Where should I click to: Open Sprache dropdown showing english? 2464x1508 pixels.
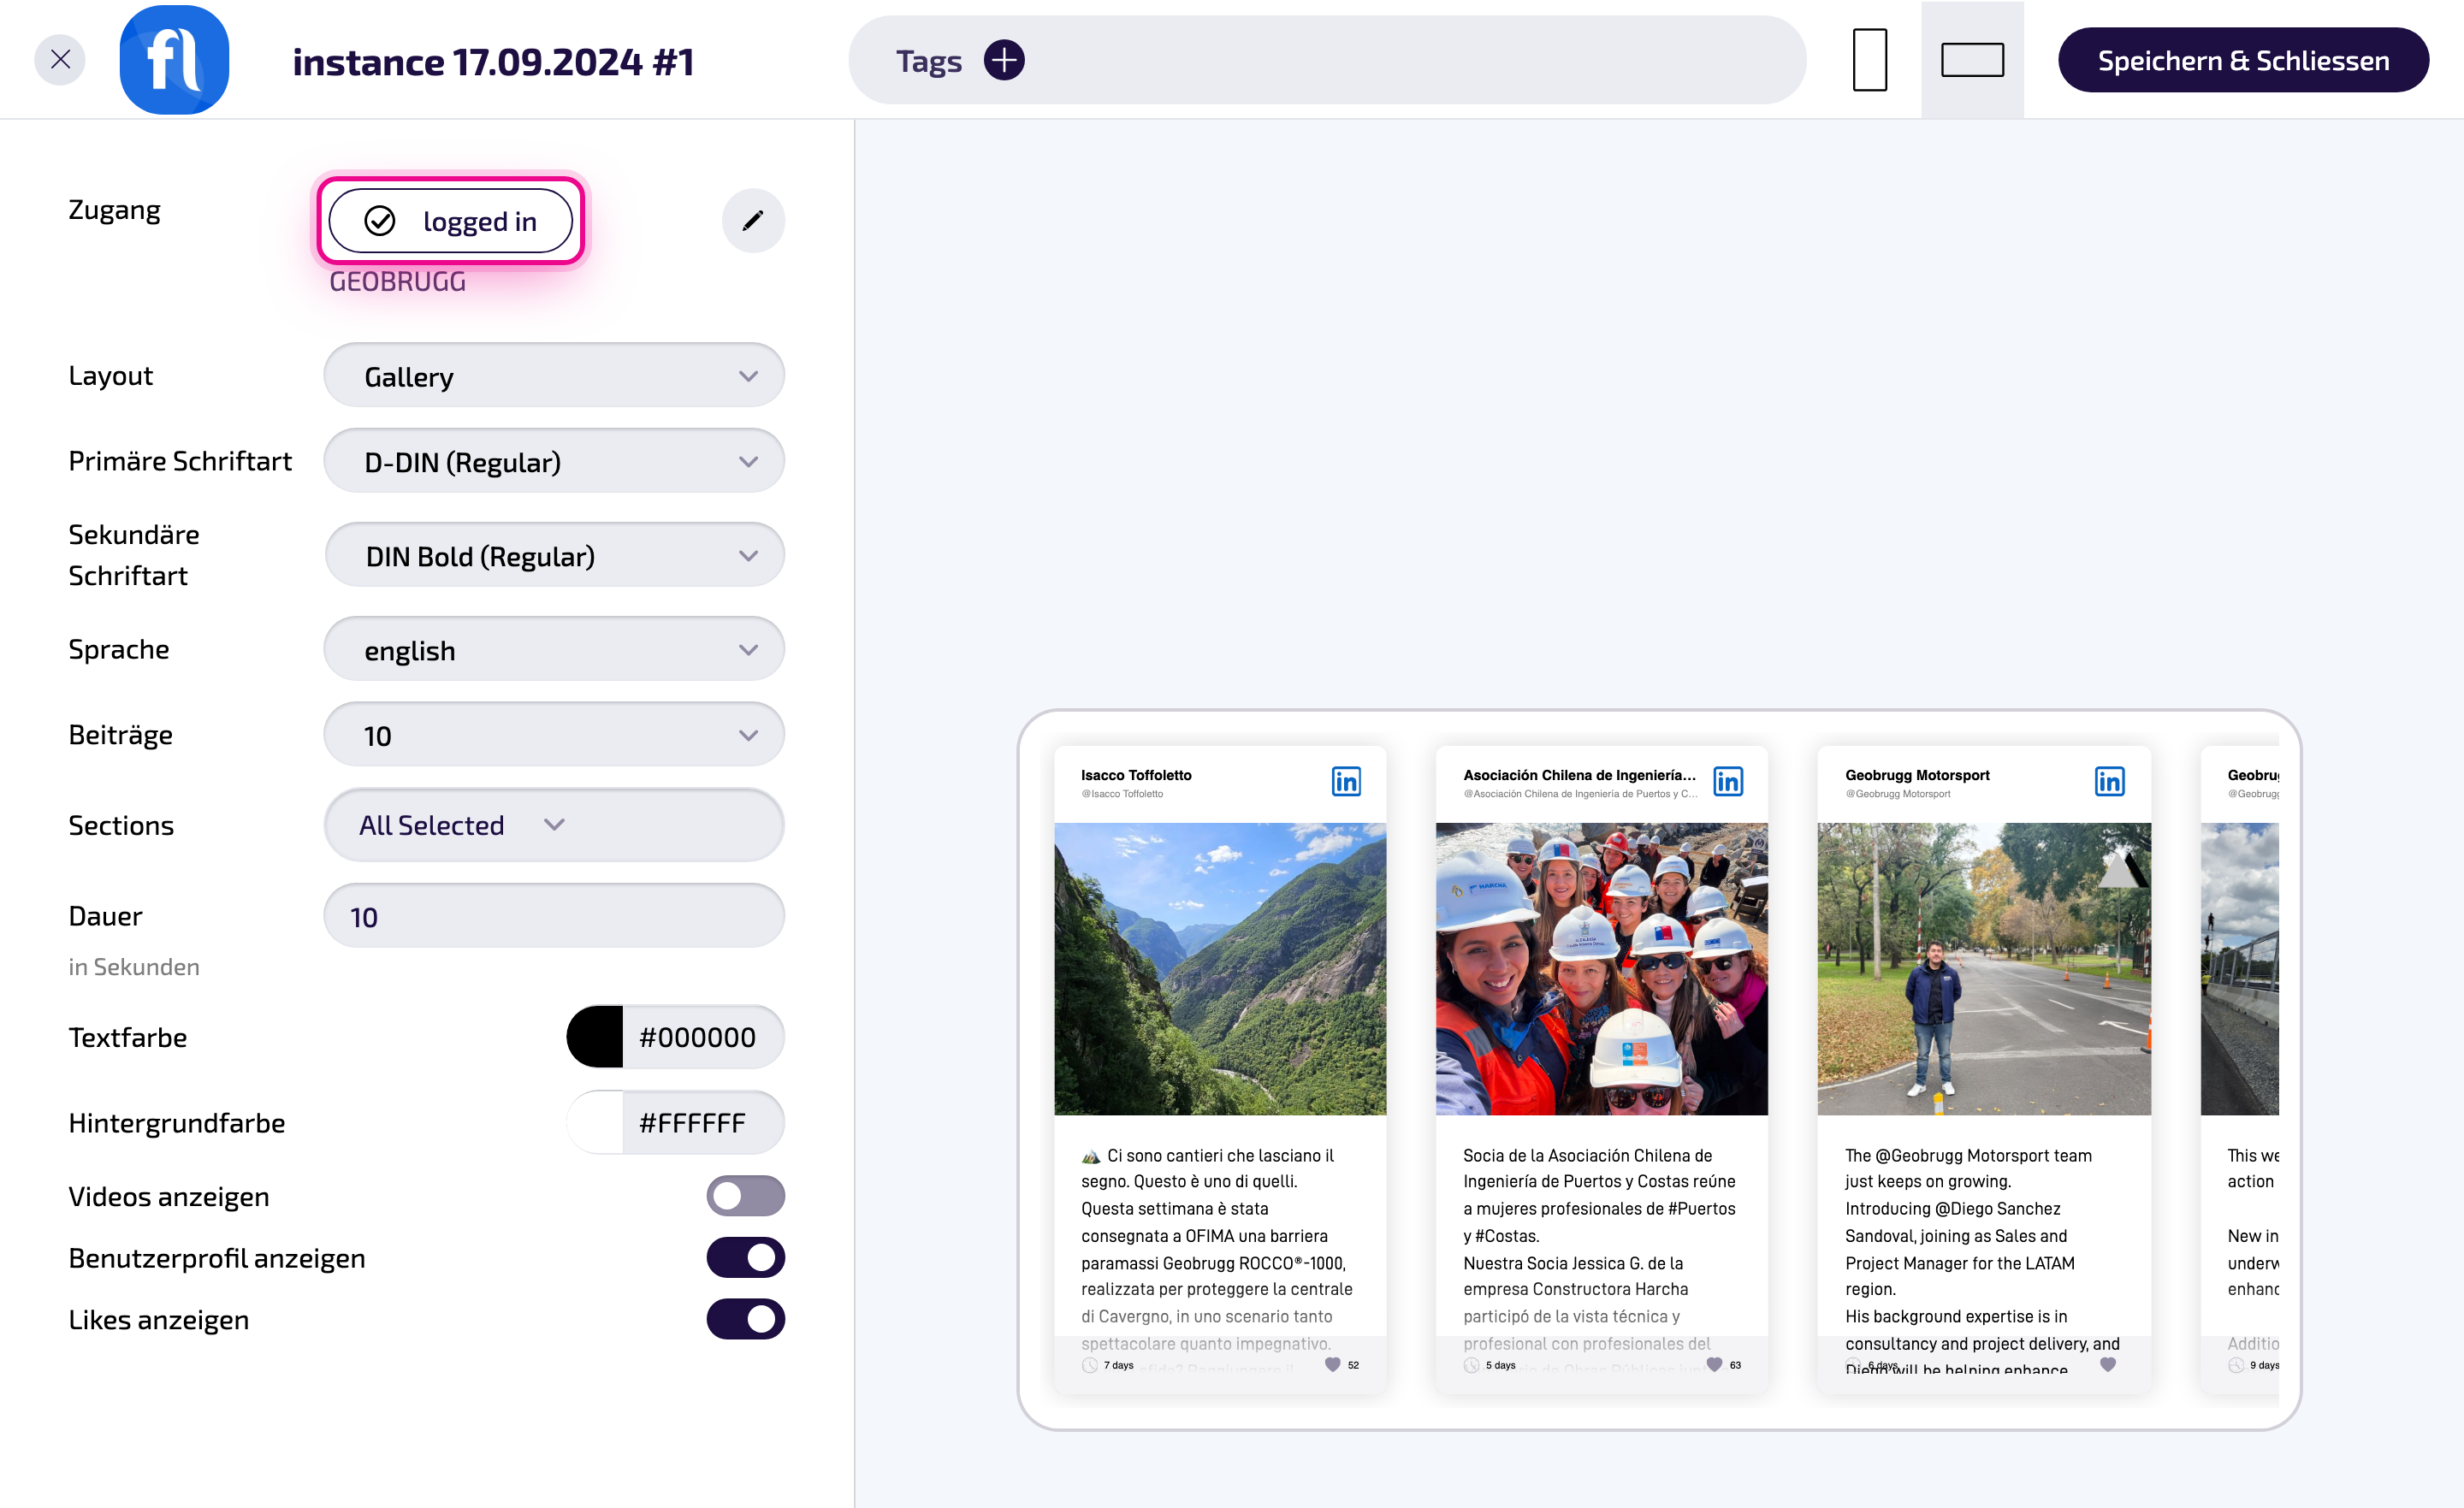coord(554,650)
